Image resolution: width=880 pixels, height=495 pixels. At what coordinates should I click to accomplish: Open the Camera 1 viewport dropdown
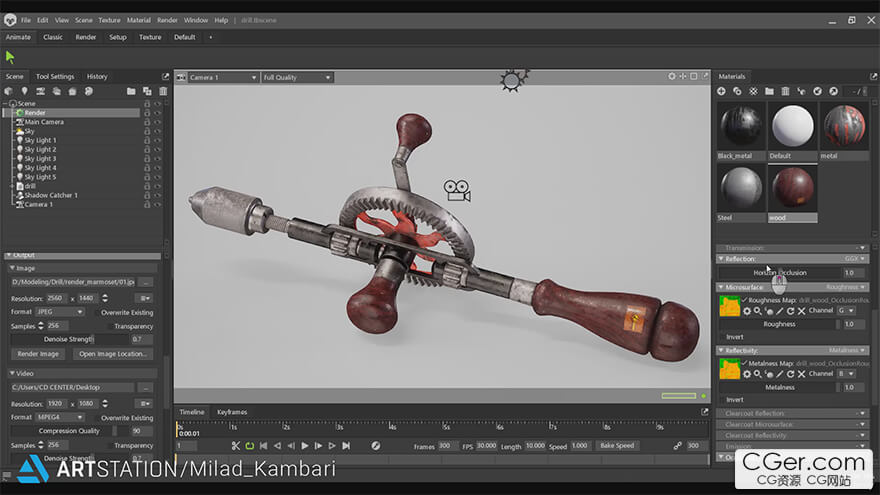click(x=223, y=77)
